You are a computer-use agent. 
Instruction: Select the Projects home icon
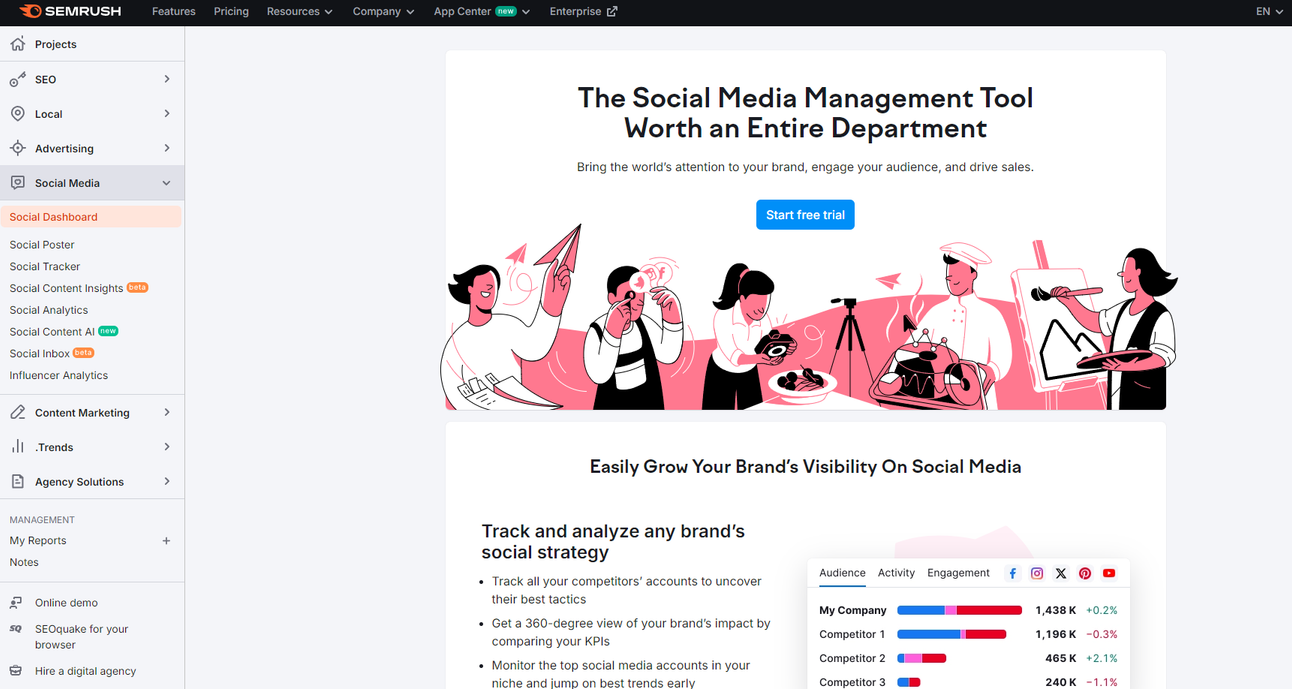[x=17, y=44]
